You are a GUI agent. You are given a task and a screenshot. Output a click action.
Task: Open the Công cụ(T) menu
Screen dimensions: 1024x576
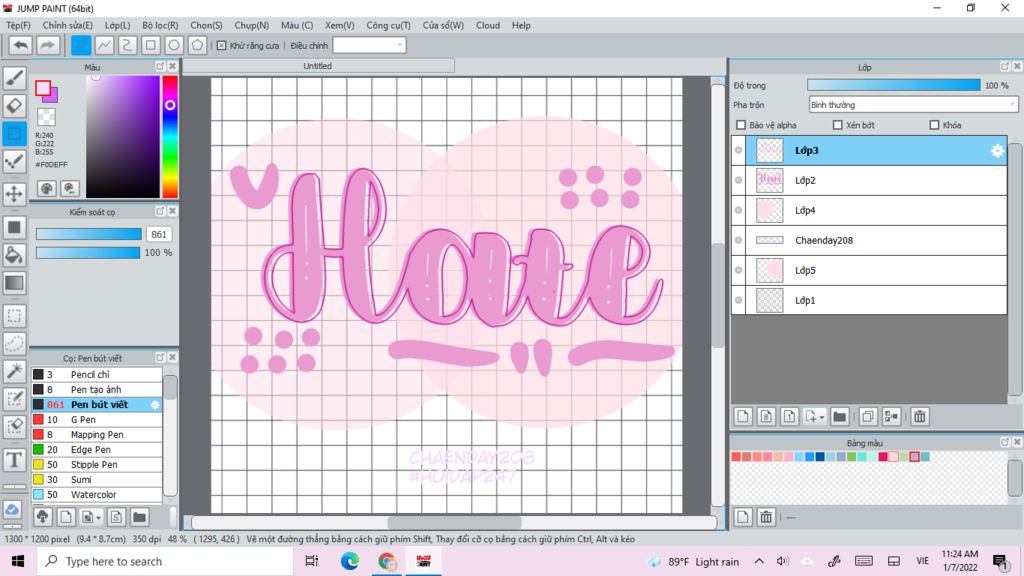click(388, 25)
